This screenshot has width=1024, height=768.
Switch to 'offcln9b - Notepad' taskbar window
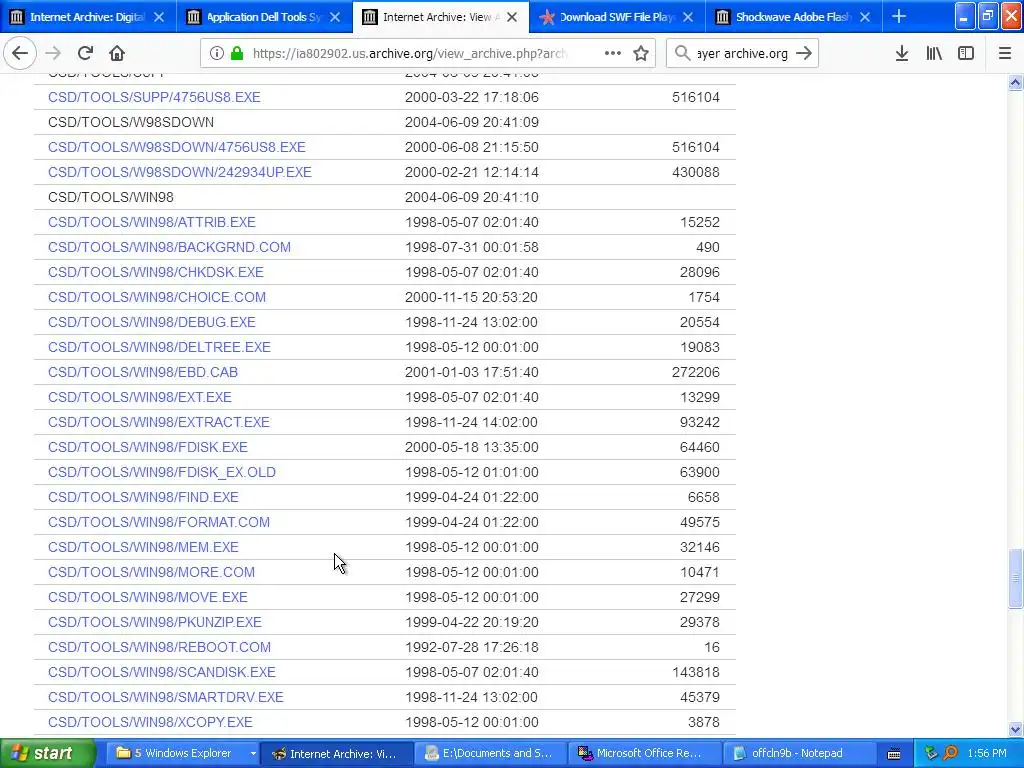pyautogui.click(x=798, y=754)
